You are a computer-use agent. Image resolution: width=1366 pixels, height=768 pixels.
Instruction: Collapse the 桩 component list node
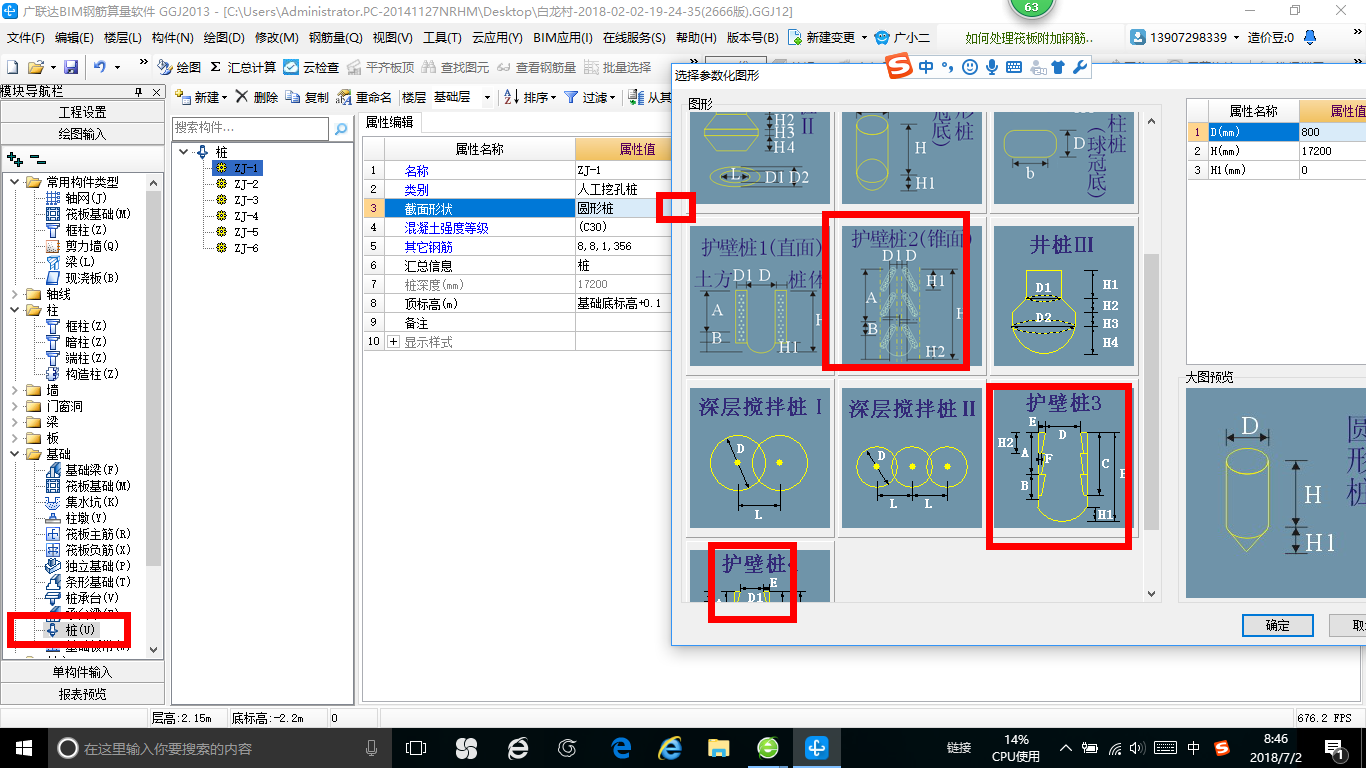pyautogui.click(x=185, y=152)
